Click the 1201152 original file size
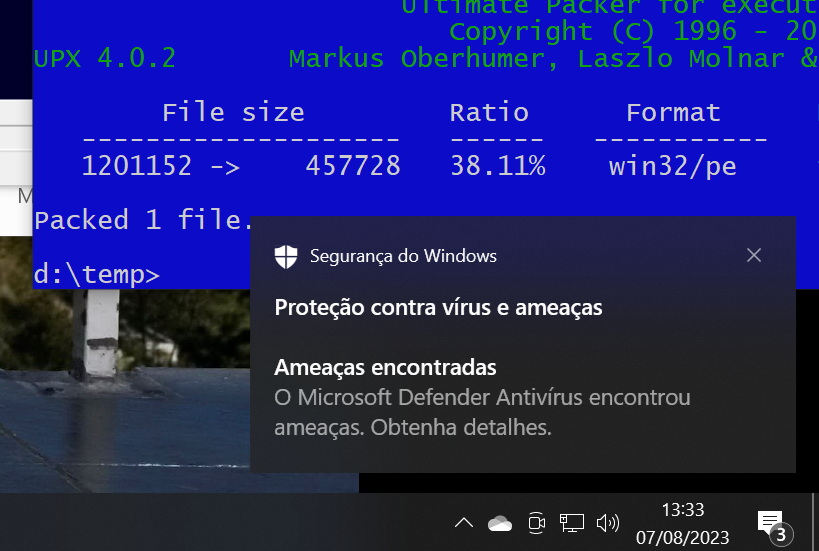Screen dimensions: 819x551 point(137,166)
